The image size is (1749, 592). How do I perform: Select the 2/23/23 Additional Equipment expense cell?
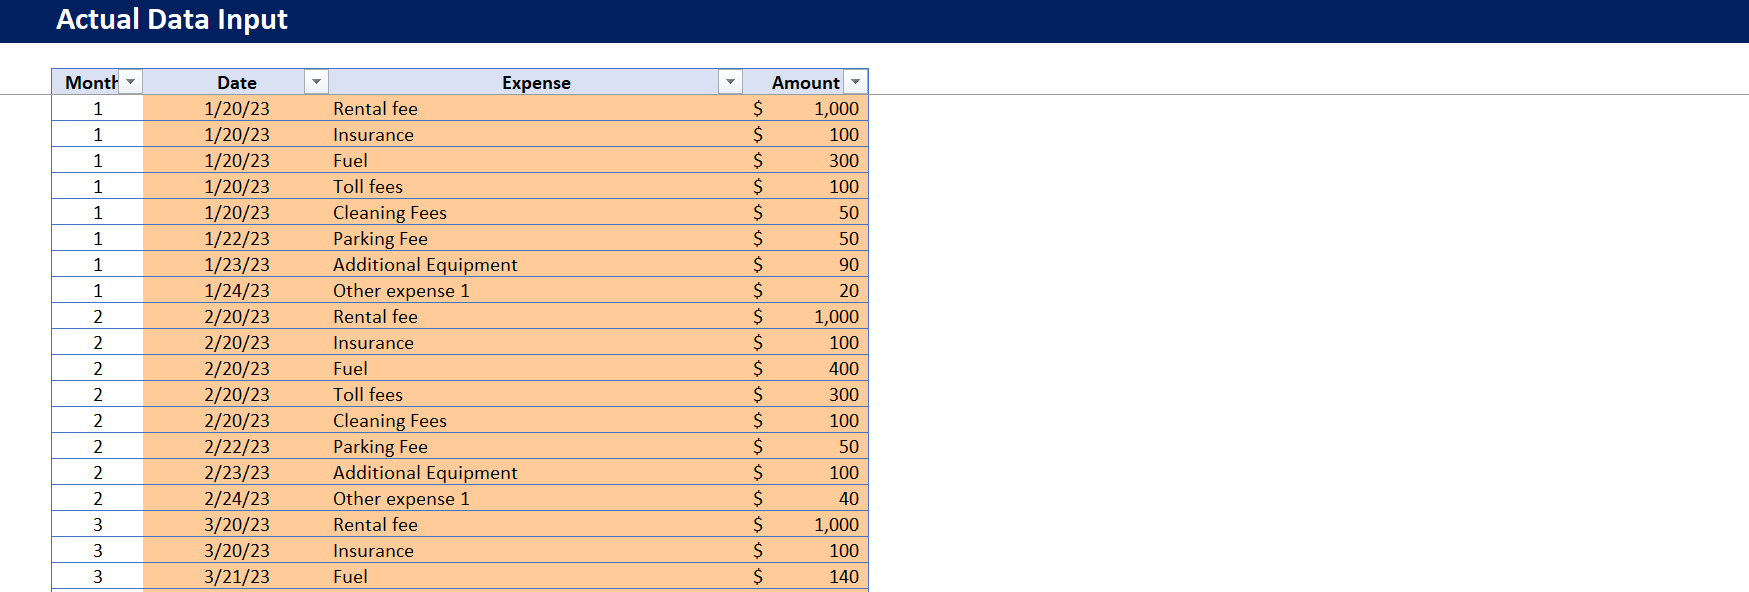(536, 472)
